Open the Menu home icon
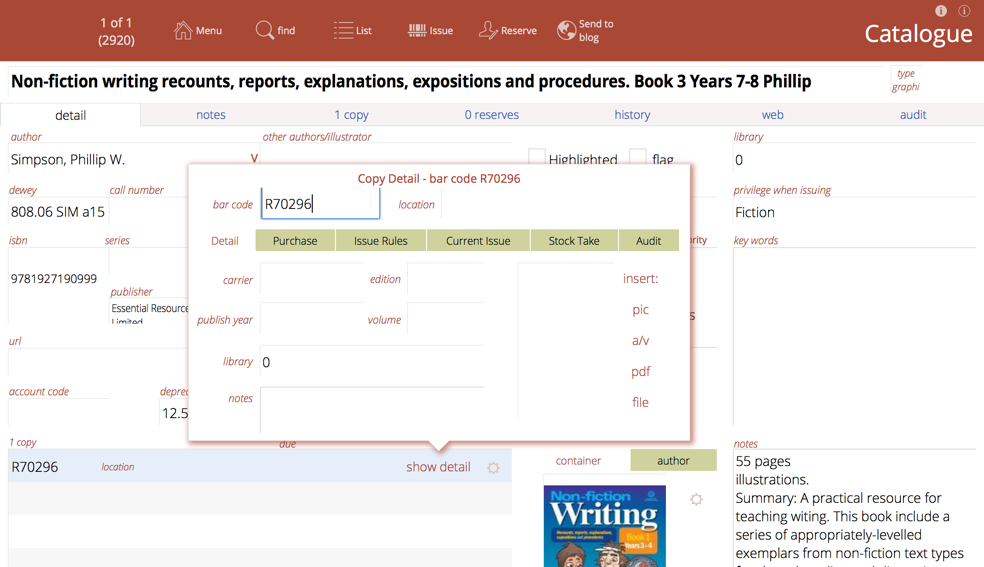The width and height of the screenshot is (984, 567). coord(183,31)
